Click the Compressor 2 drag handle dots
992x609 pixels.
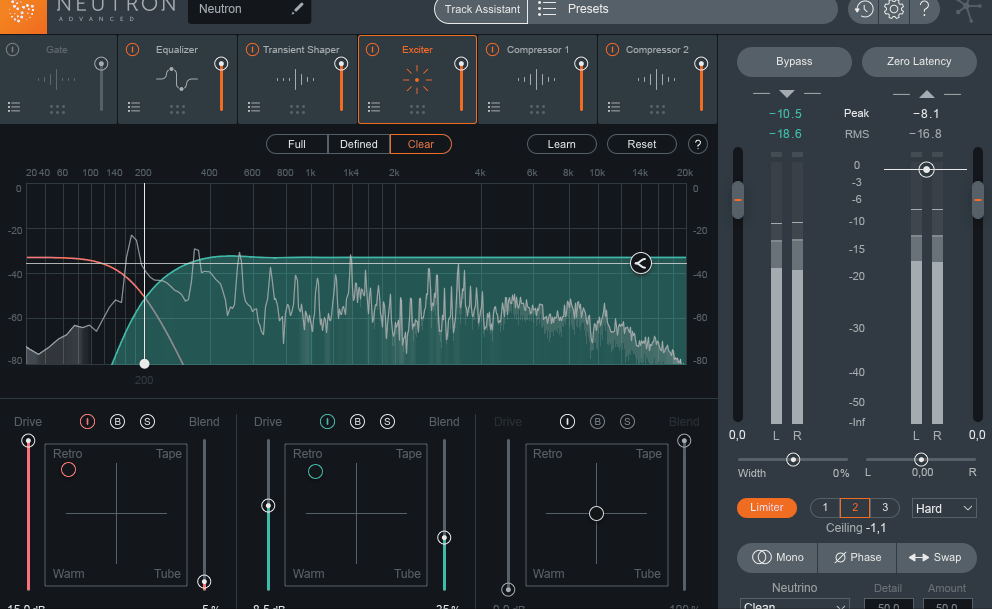pyautogui.click(x=657, y=109)
